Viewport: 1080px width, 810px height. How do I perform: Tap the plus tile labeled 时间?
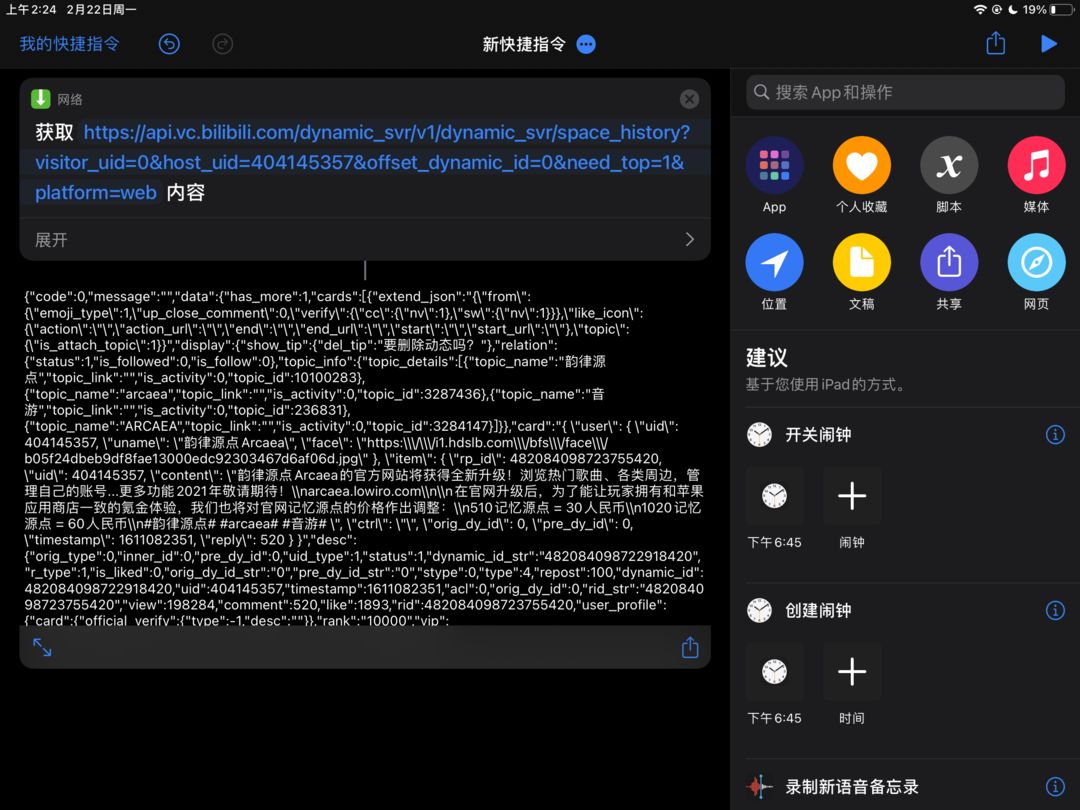852,672
